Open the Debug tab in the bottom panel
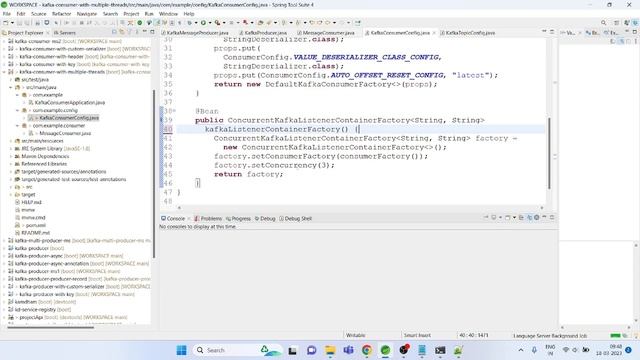 tap(265, 219)
